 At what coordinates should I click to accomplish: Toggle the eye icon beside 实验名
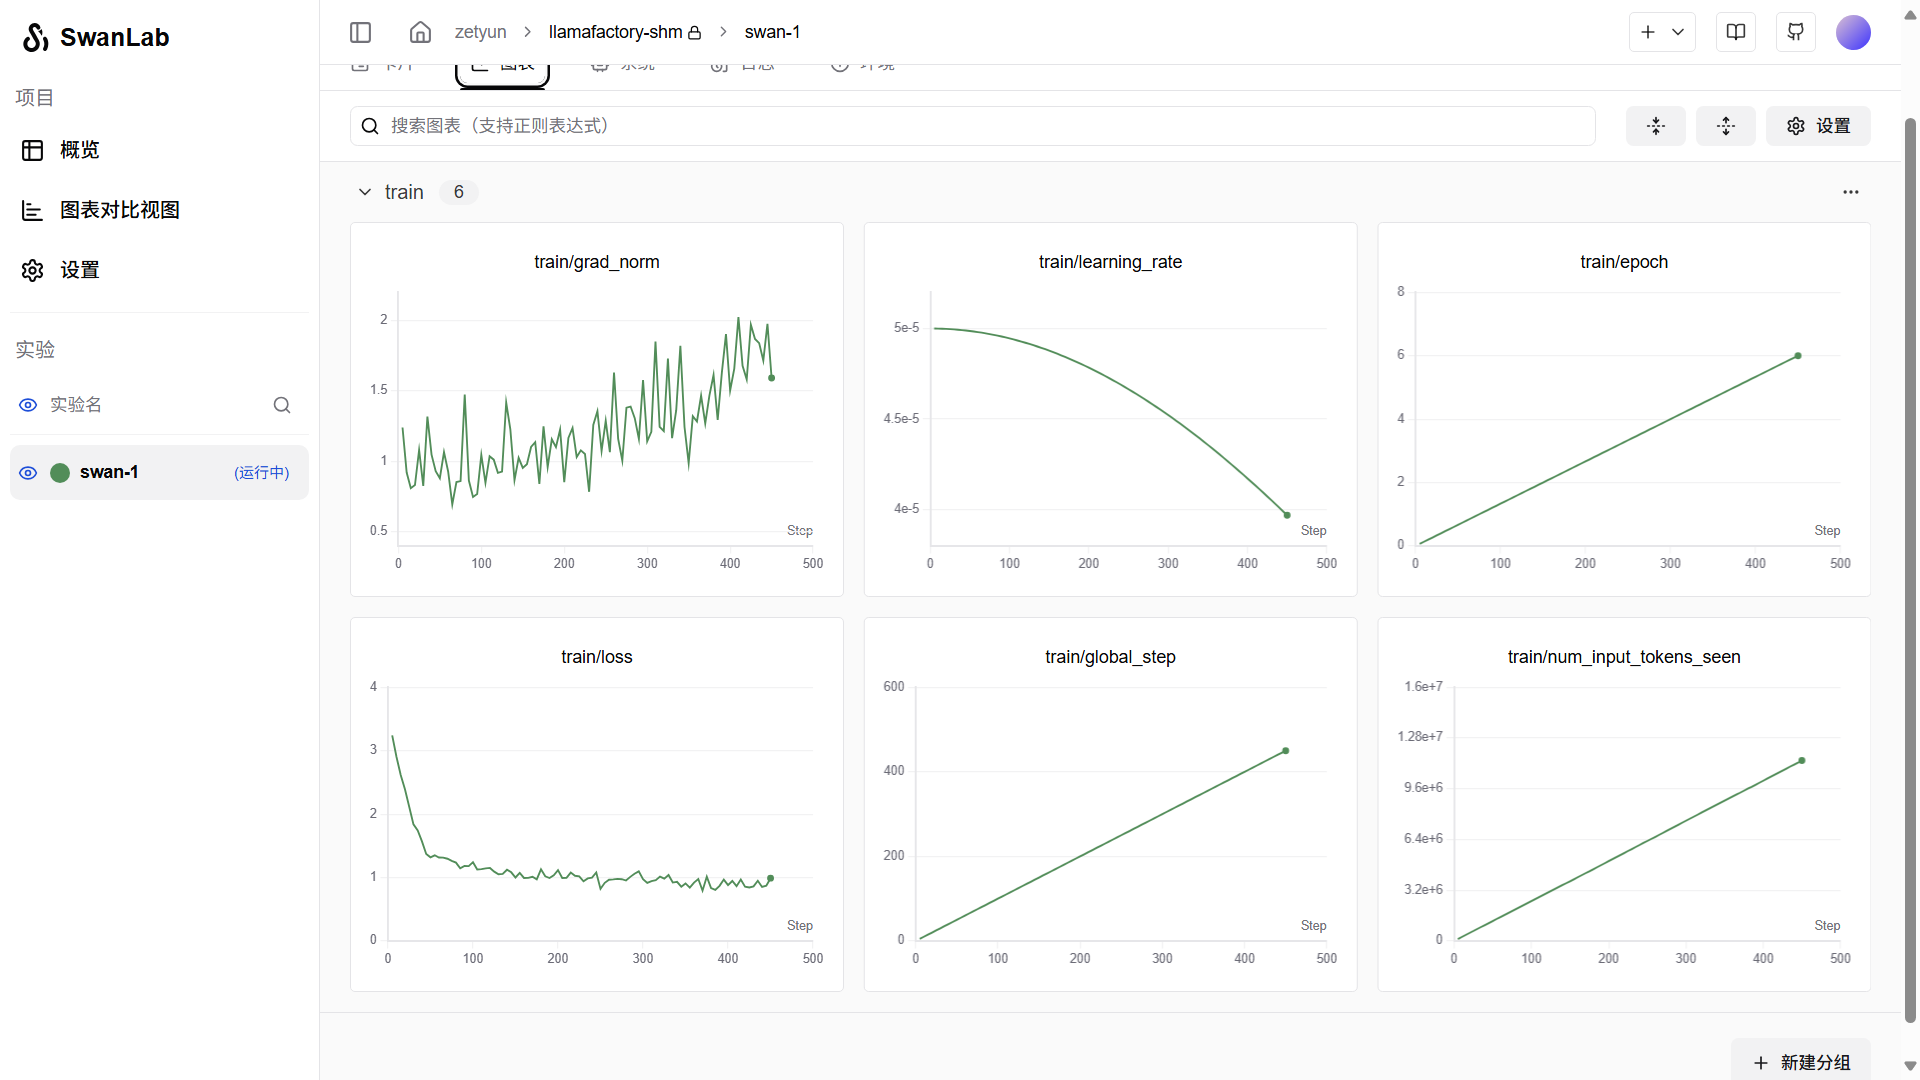[x=28, y=405]
